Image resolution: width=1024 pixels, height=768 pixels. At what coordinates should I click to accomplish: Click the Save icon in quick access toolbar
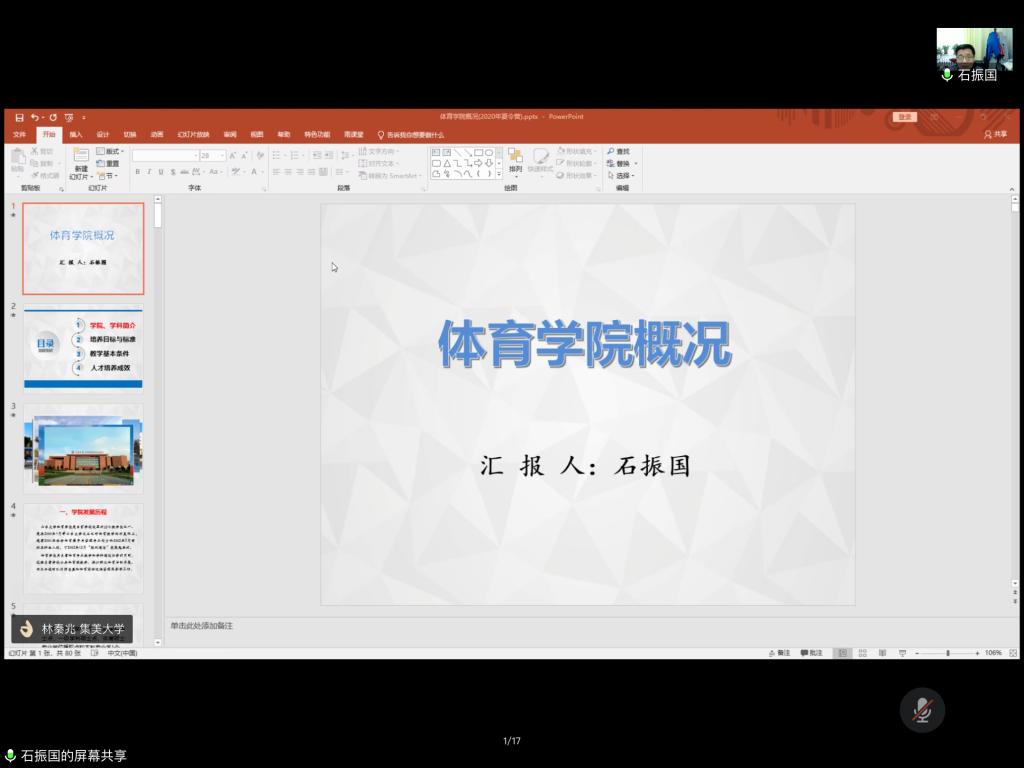click(x=19, y=117)
